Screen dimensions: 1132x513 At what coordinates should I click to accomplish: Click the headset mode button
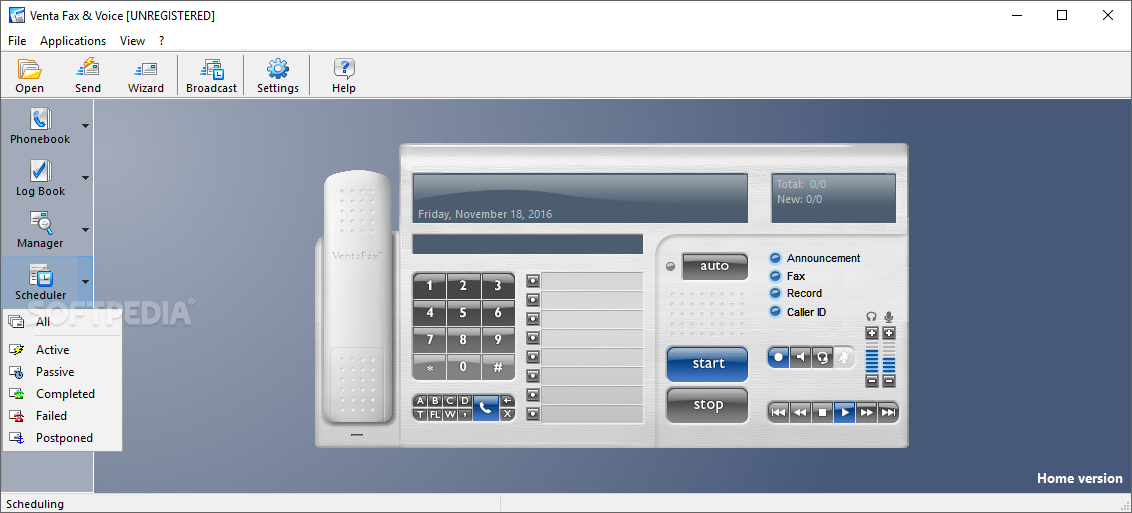(x=822, y=356)
